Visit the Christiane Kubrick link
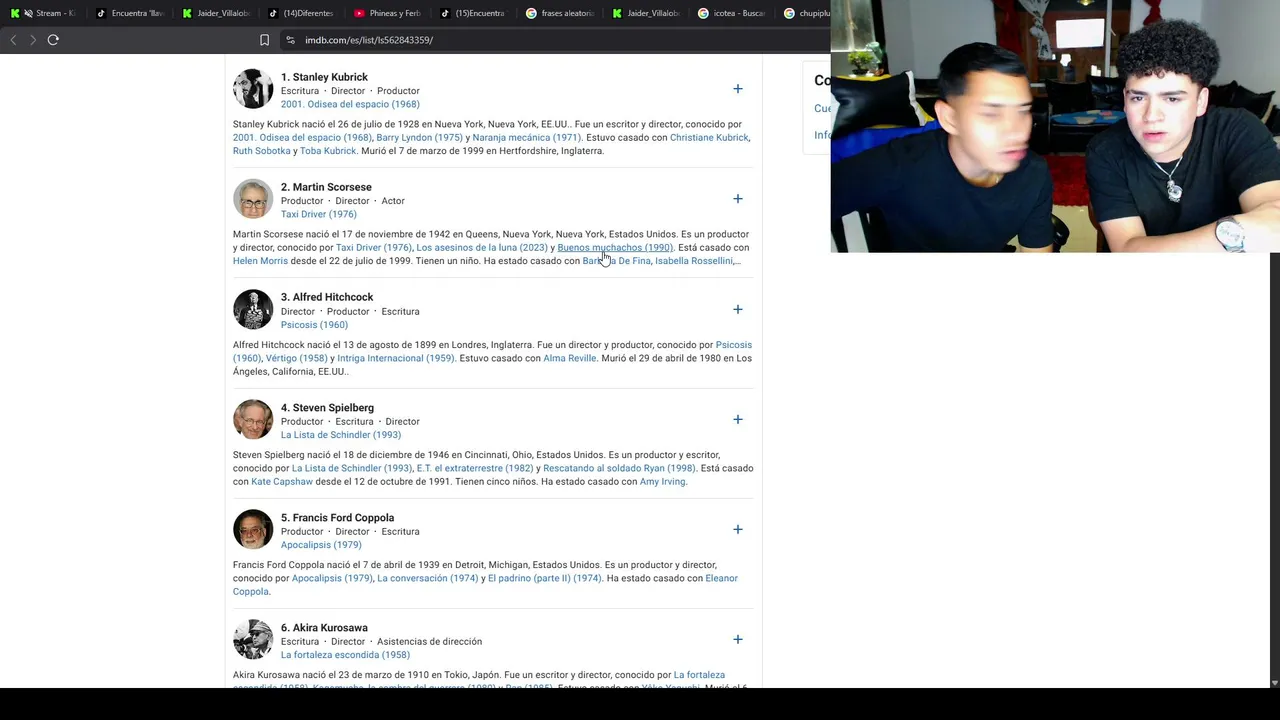The width and height of the screenshot is (1280, 720). point(709,138)
